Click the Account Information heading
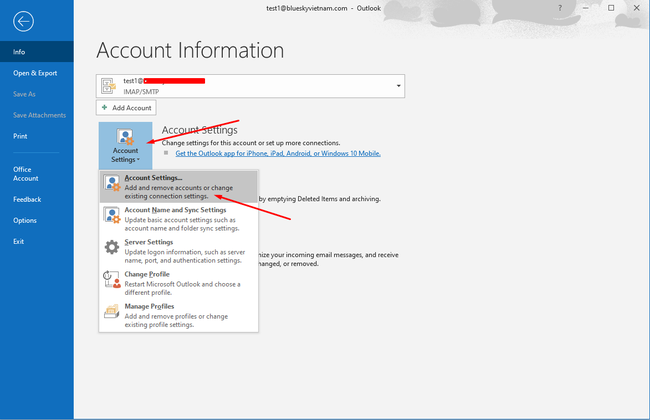 click(x=190, y=50)
